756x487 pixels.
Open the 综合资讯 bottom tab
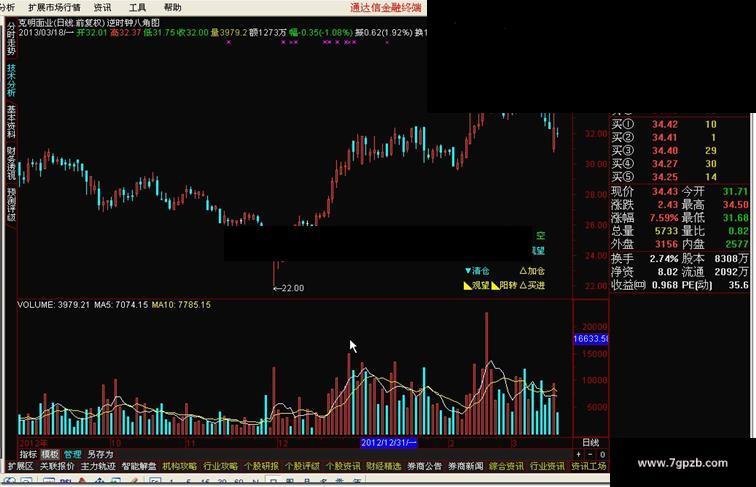(x=506, y=466)
